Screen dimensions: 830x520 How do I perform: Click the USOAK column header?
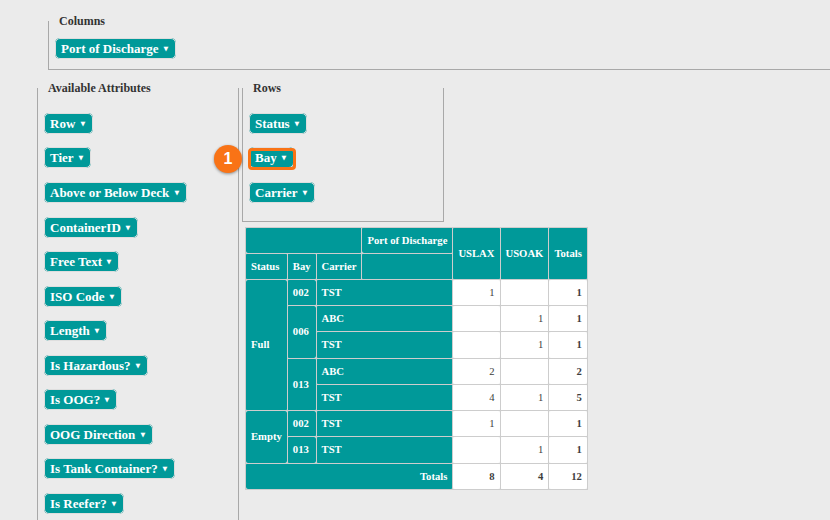pos(525,254)
